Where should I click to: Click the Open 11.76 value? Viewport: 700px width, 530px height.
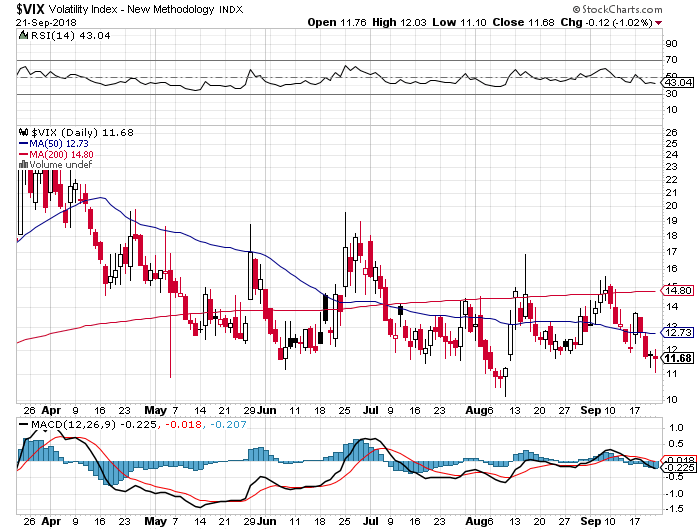337,22
